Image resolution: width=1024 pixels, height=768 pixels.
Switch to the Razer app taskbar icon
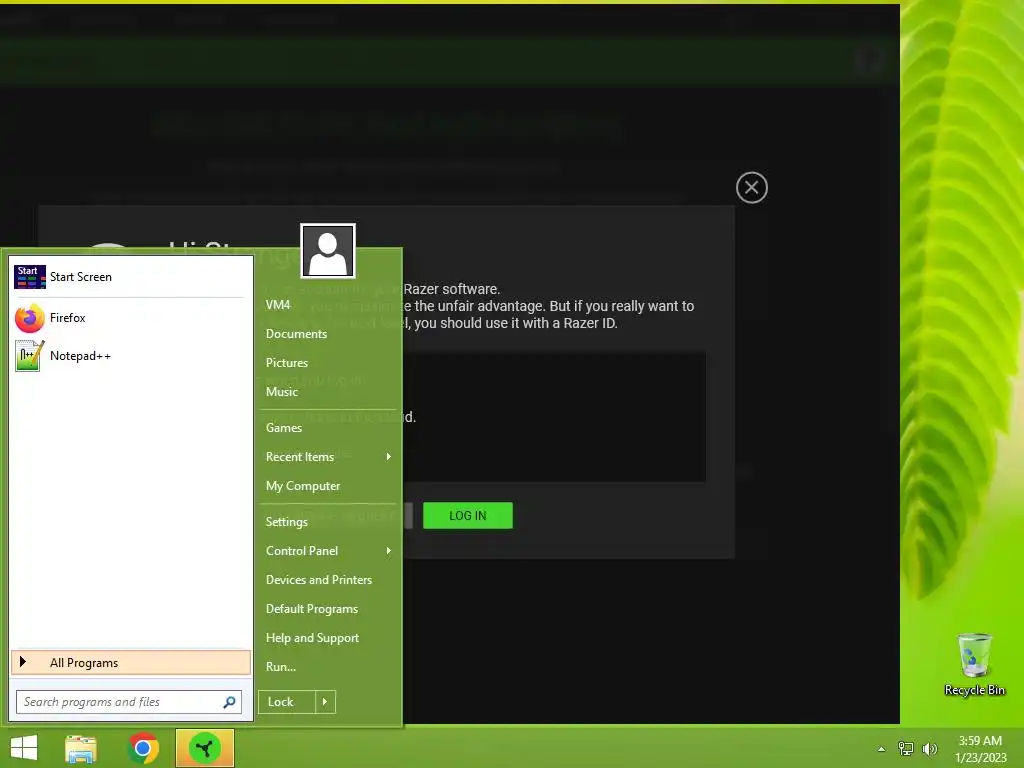(x=205, y=748)
